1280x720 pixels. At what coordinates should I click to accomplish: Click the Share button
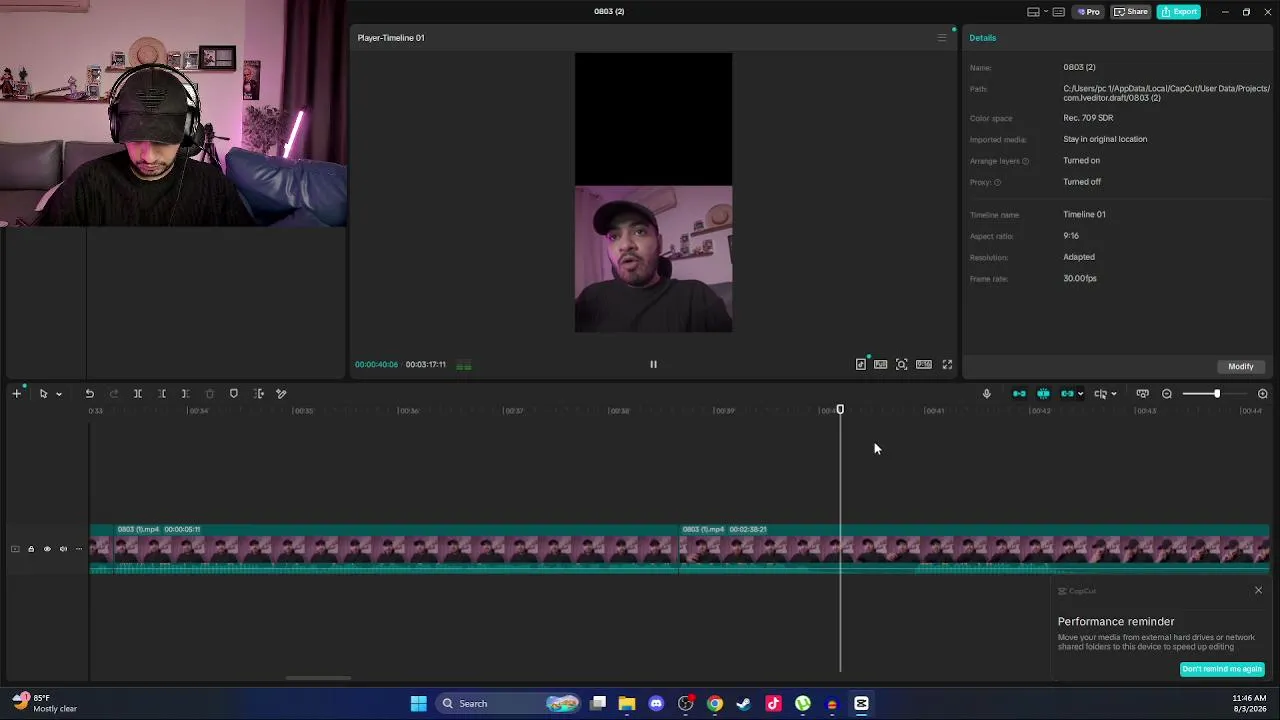1131,12
